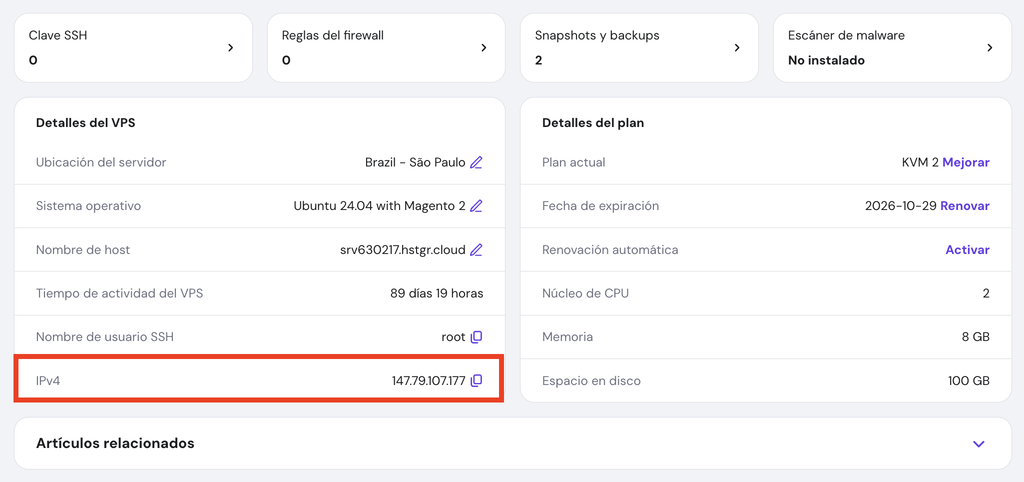The height and width of the screenshot is (482, 1024).
Task: Click the hostname srv630217.hstgr.cloud text
Action: coord(402,250)
